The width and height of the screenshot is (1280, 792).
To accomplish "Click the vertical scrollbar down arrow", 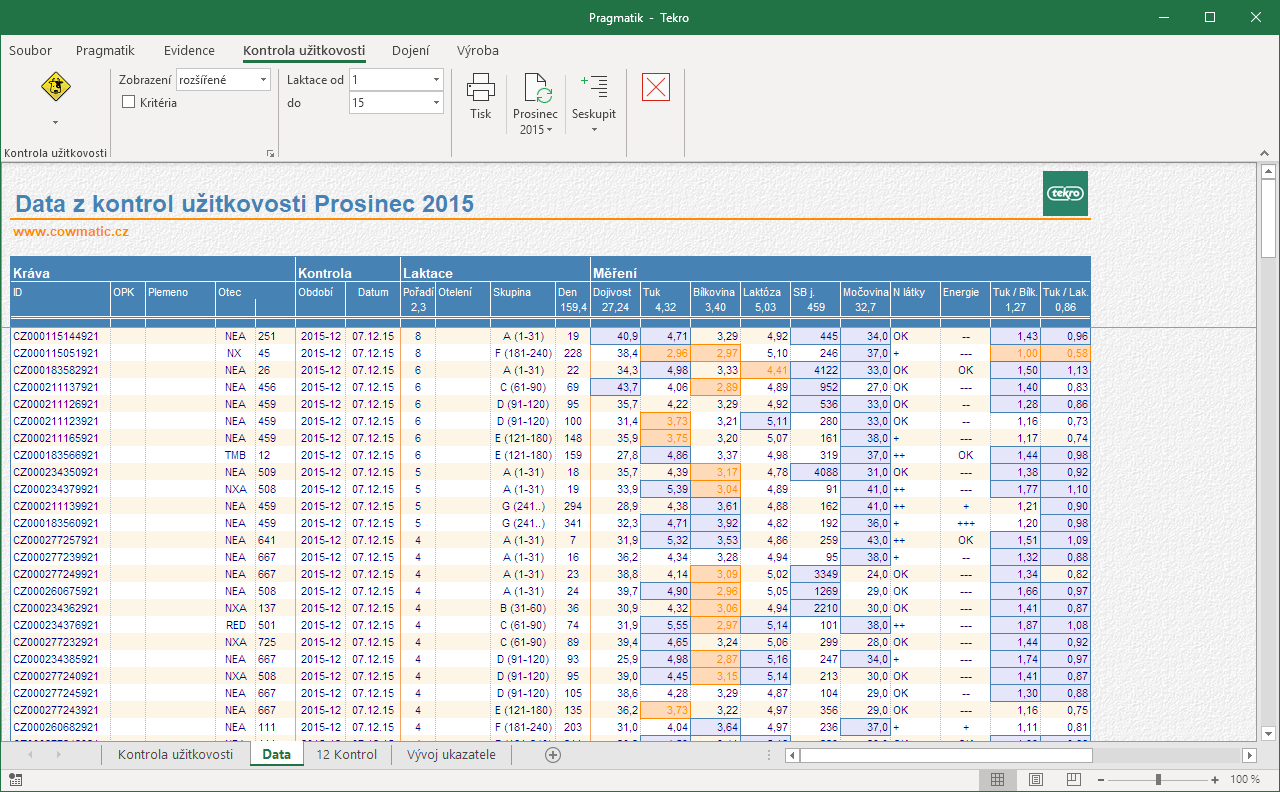I will (x=1268, y=733).
